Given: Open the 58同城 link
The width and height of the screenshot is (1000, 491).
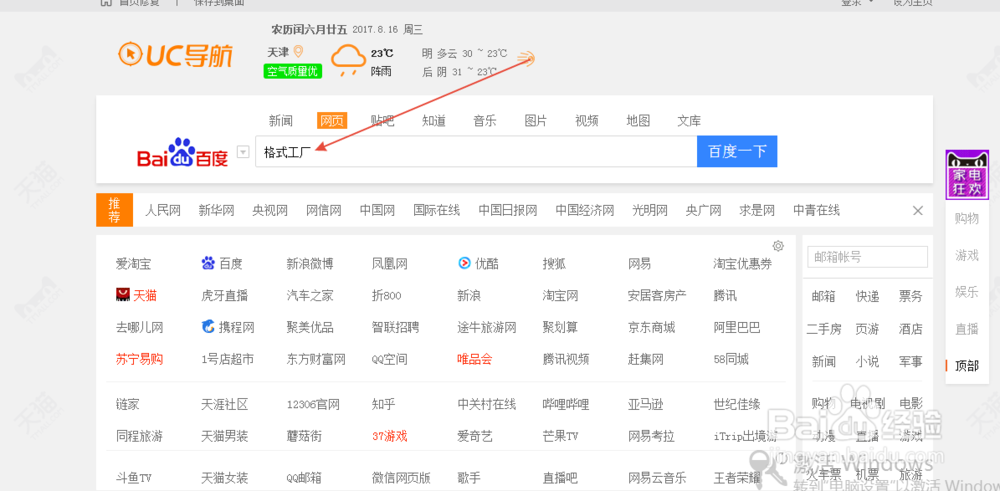Looking at the screenshot, I should pyautogui.click(x=731, y=359).
